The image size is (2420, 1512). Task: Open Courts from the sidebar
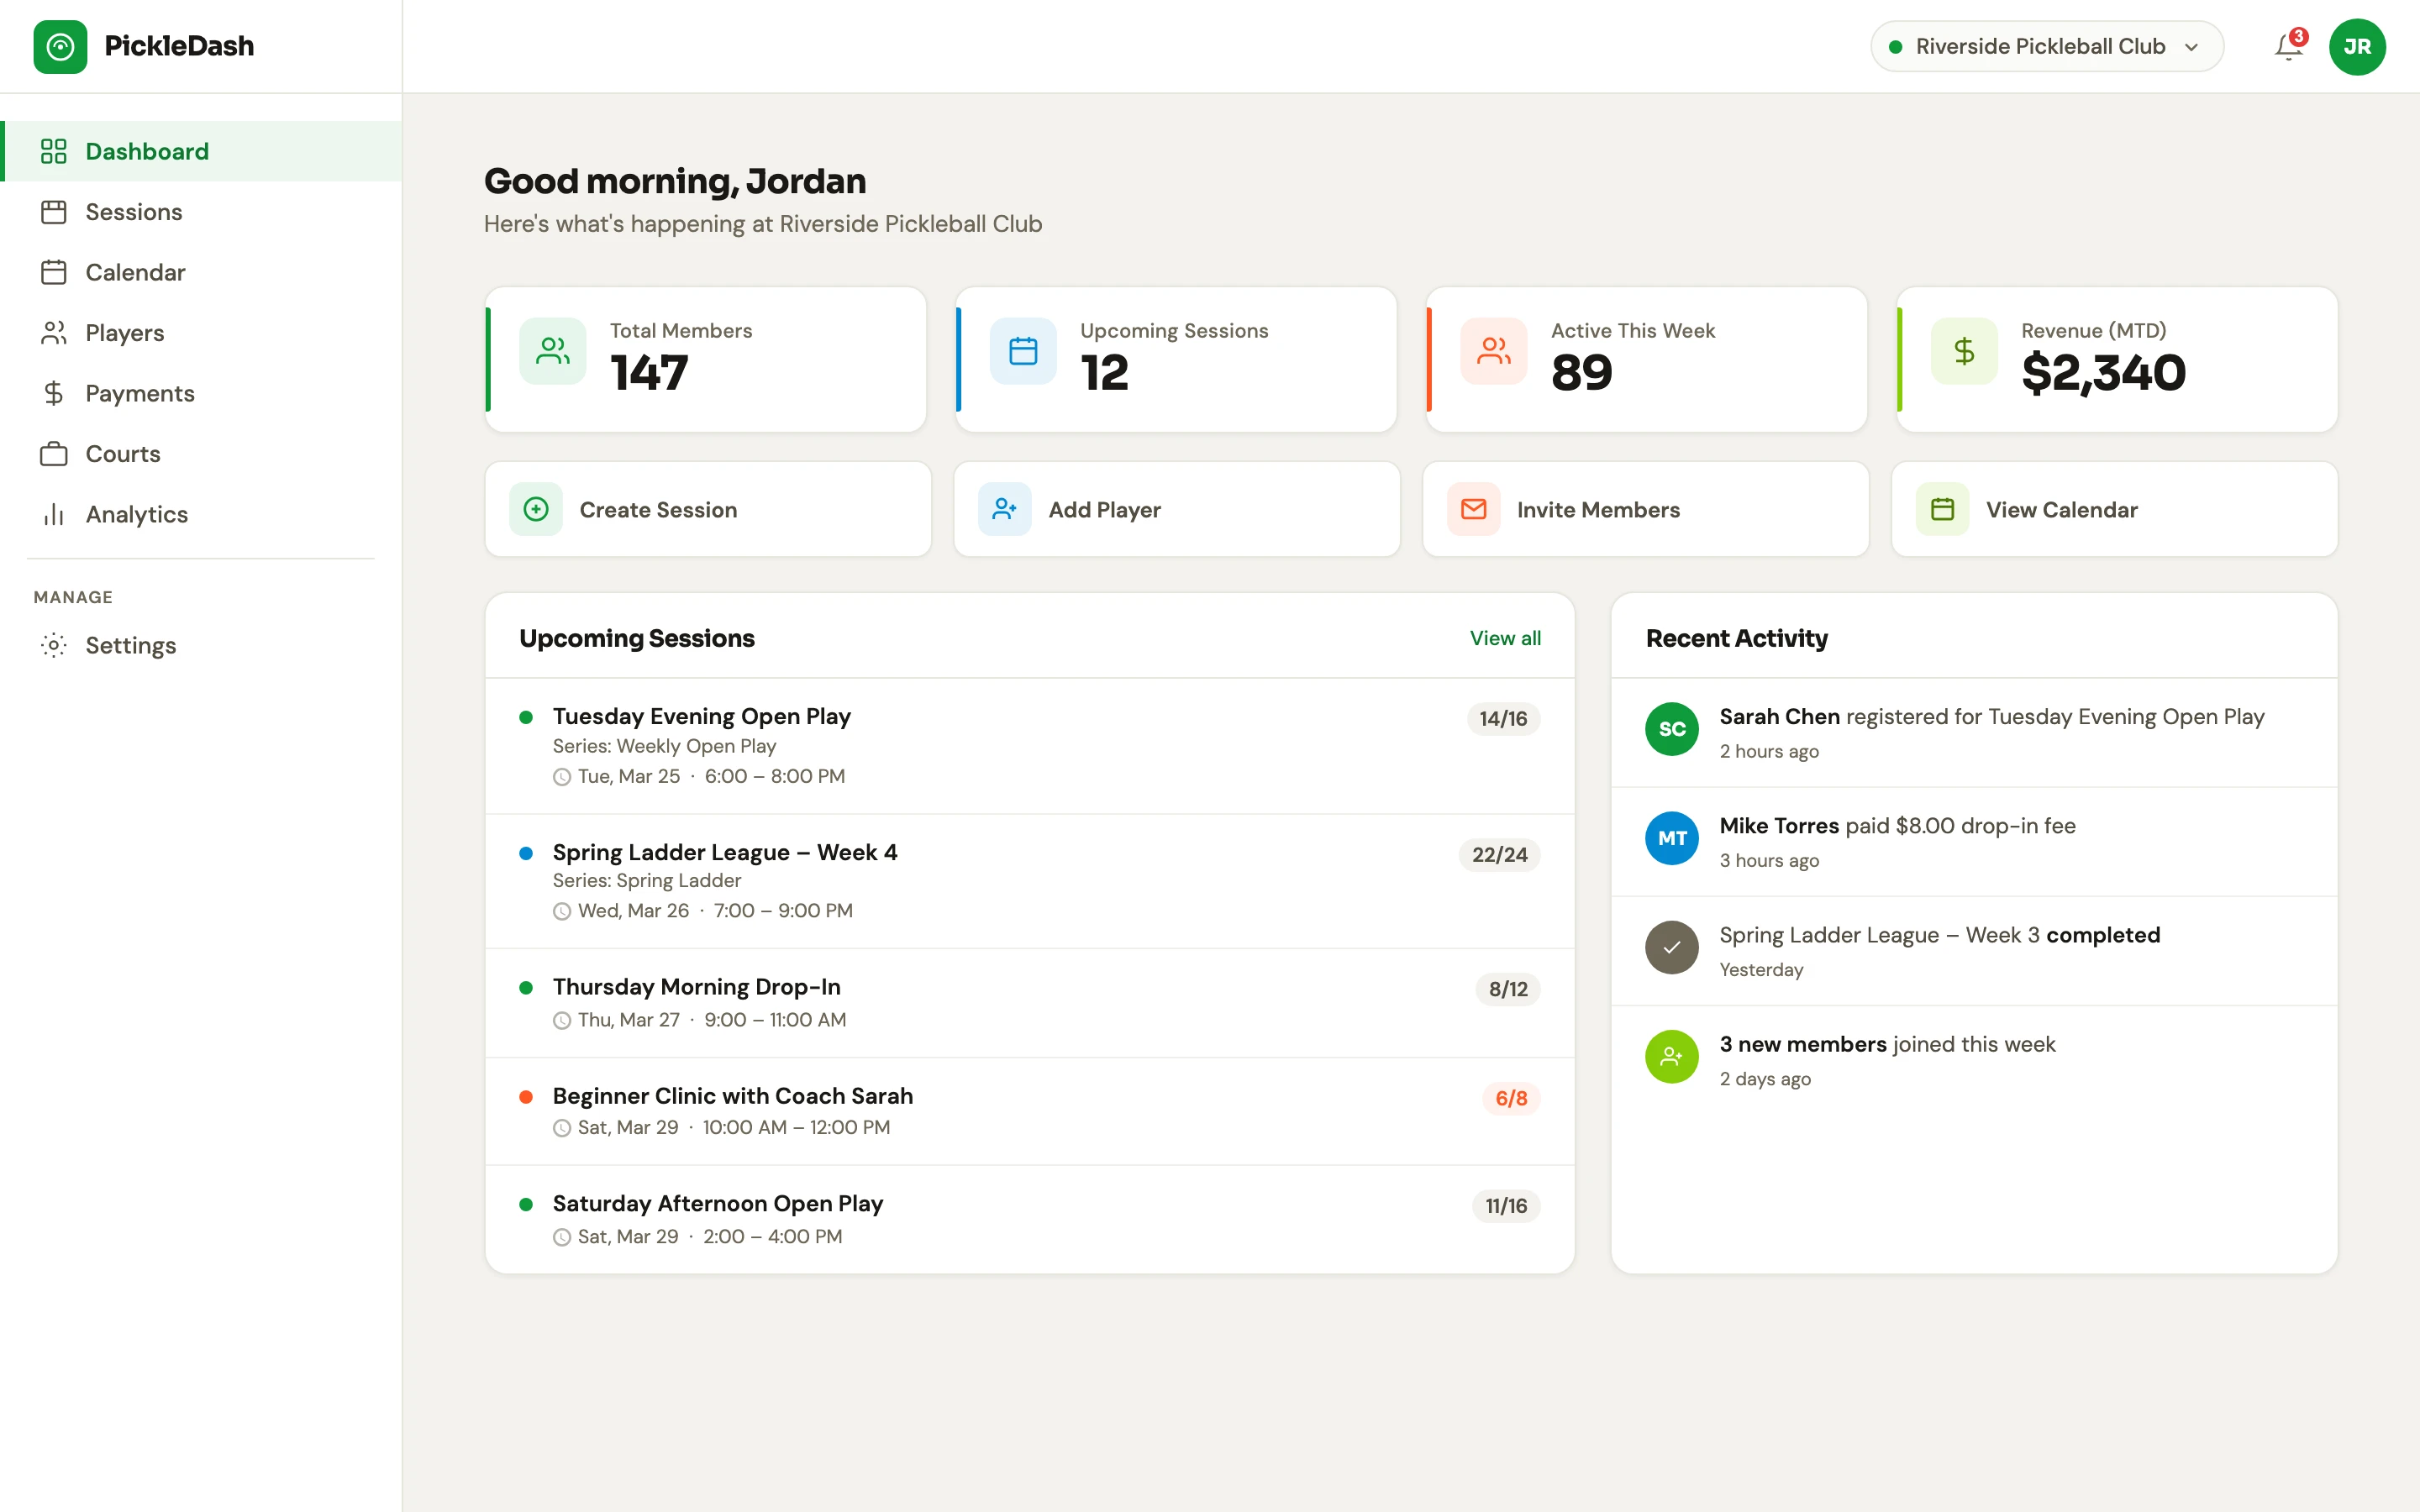pyautogui.click(x=201, y=454)
